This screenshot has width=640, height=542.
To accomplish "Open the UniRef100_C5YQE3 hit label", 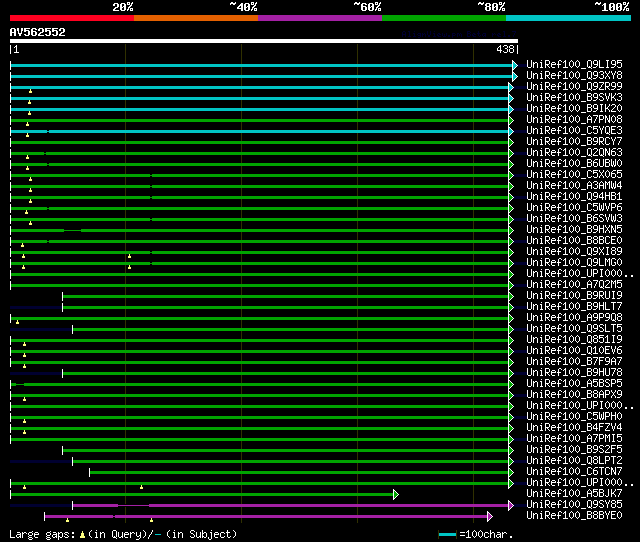I will tap(573, 130).
